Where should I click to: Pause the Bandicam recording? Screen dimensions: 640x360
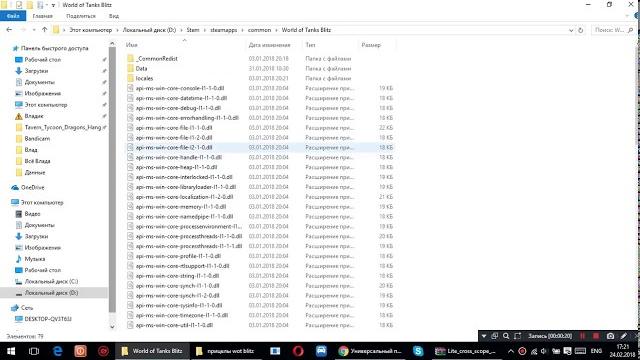pos(582,336)
